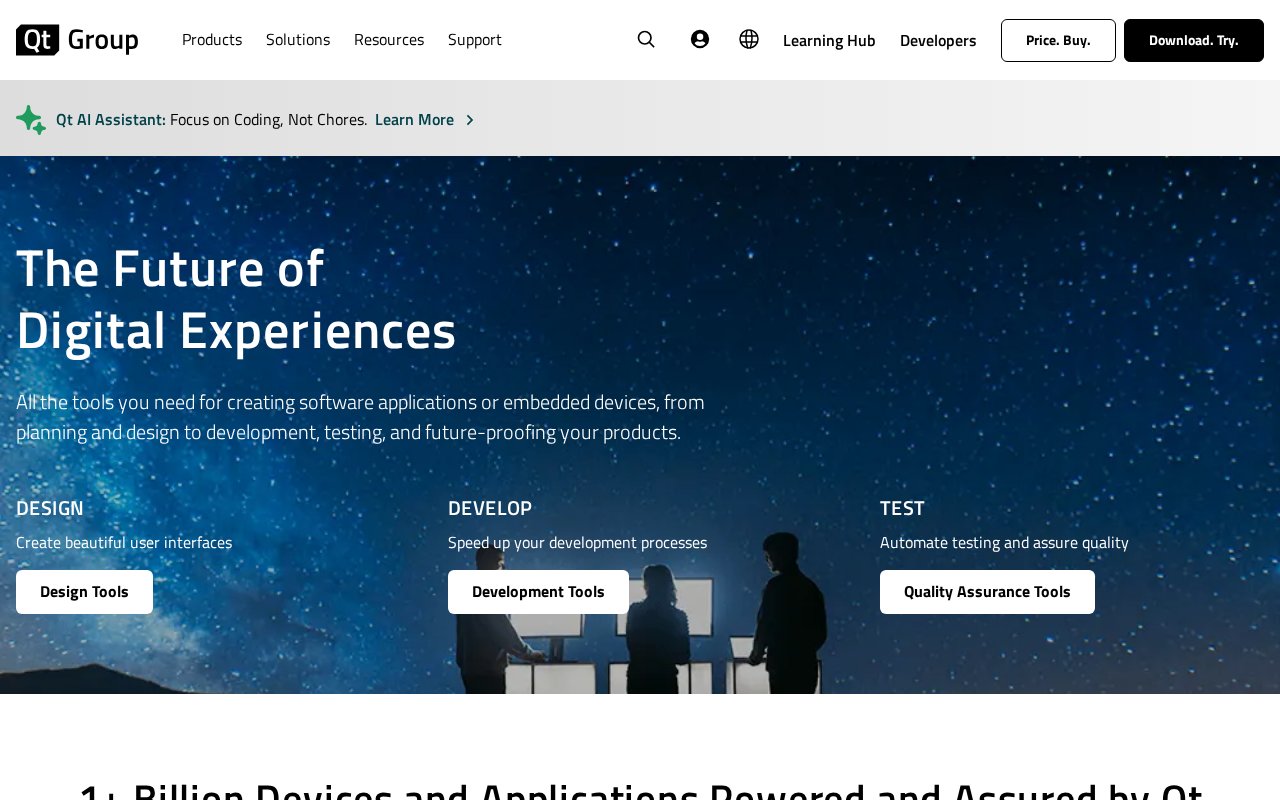The image size is (1280, 800).
Task: Open the Resources menu
Action: point(389,40)
